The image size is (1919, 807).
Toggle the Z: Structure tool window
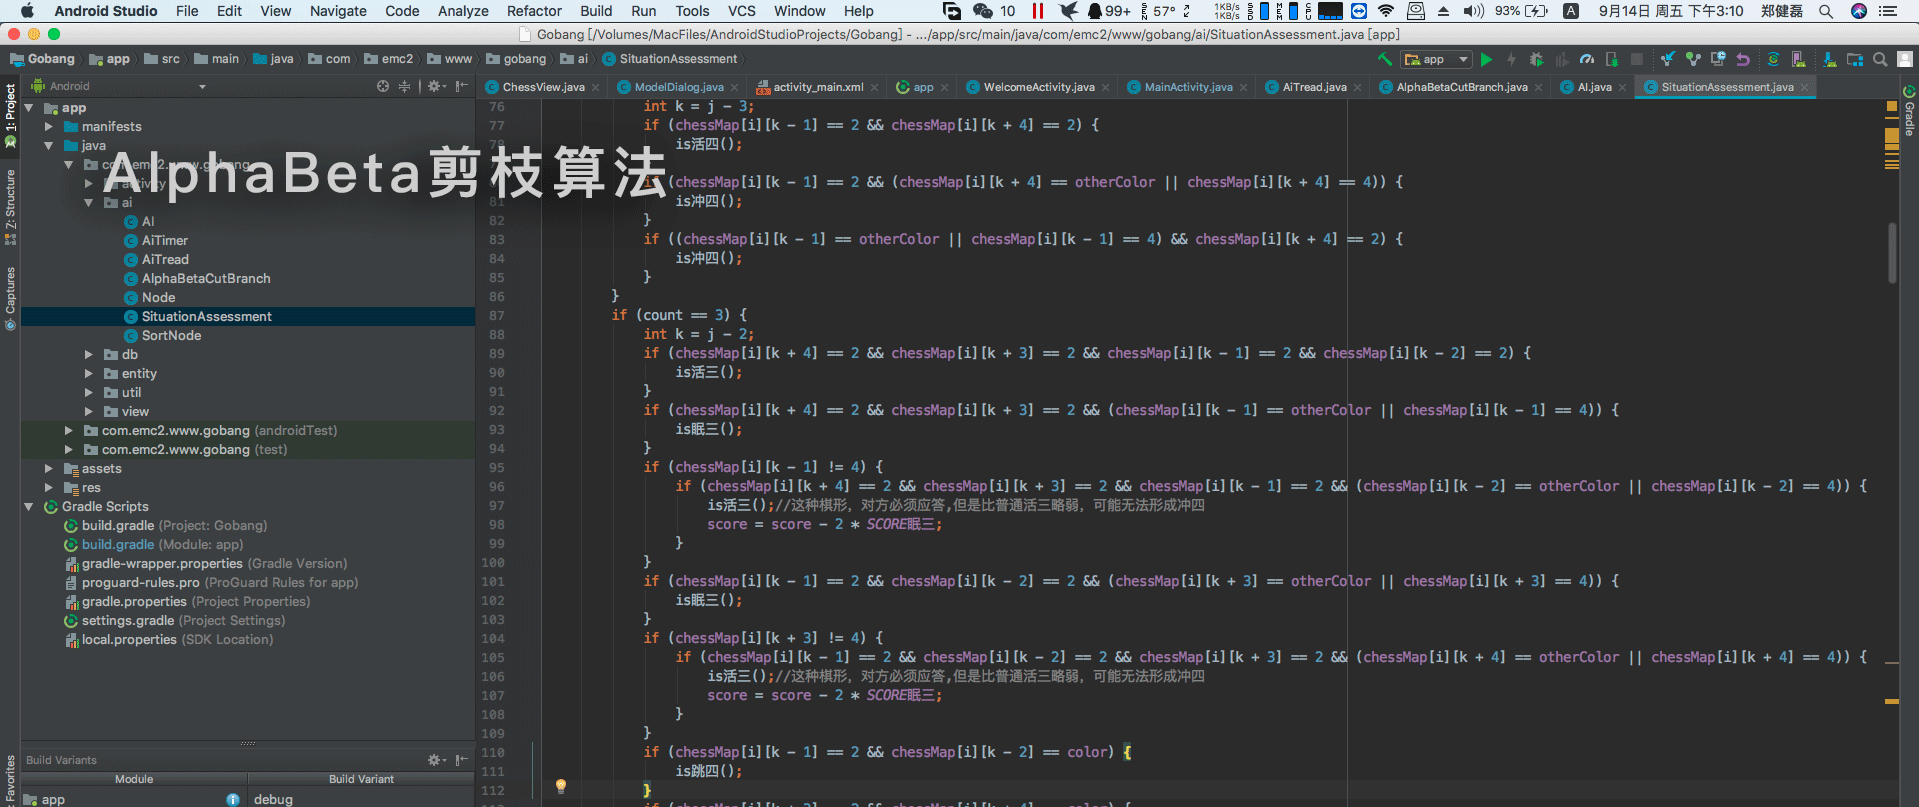coord(10,207)
